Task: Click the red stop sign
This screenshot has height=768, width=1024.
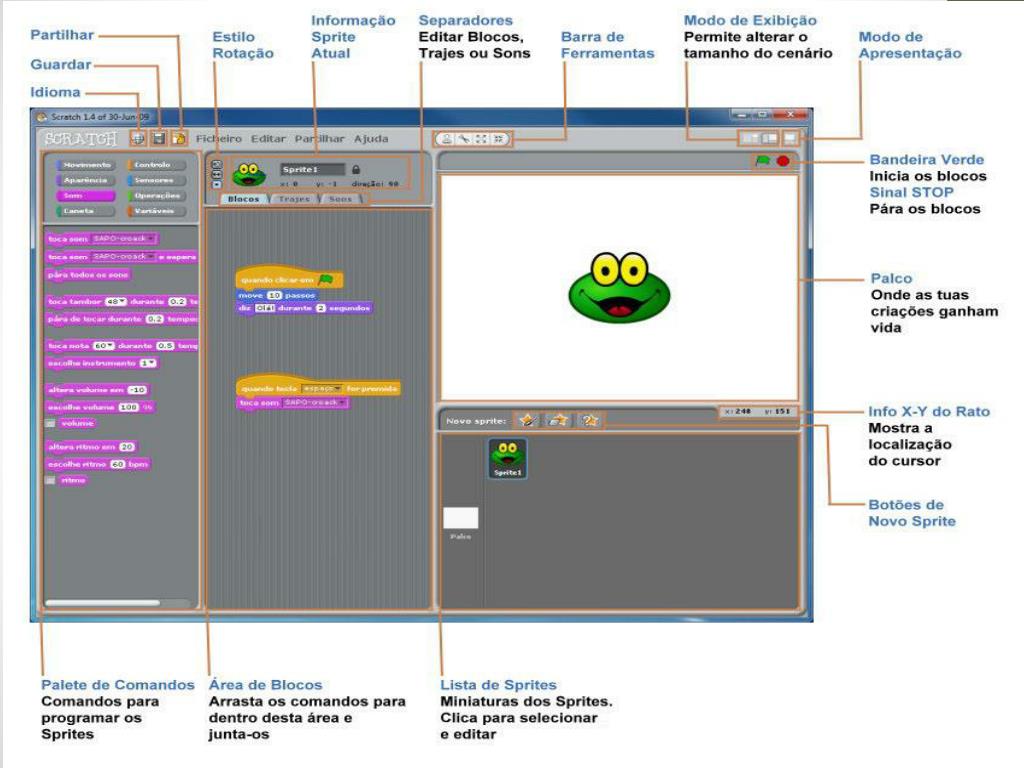Action: pos(783,161)
